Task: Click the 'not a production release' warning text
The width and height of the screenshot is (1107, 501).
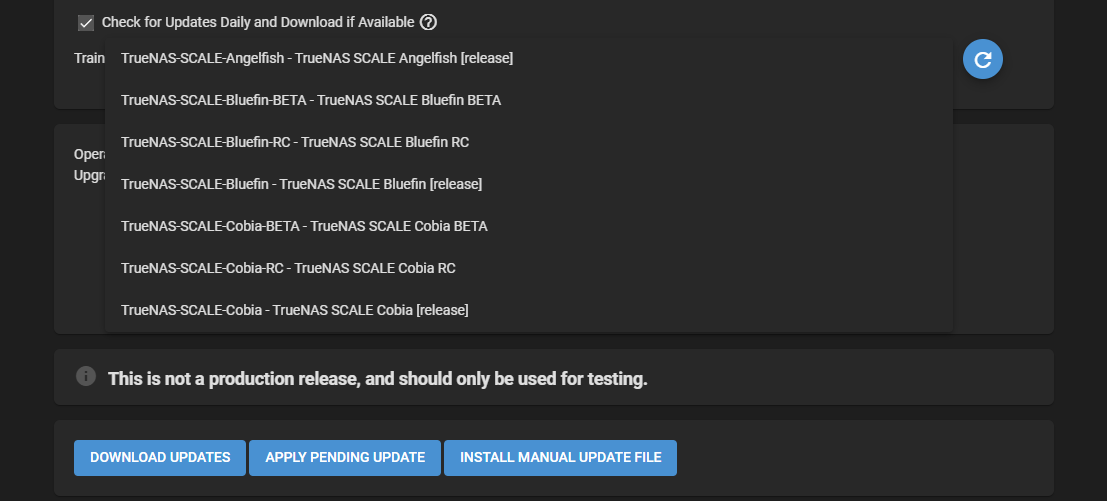Action: pyautogui.click(x=378, y=379)
